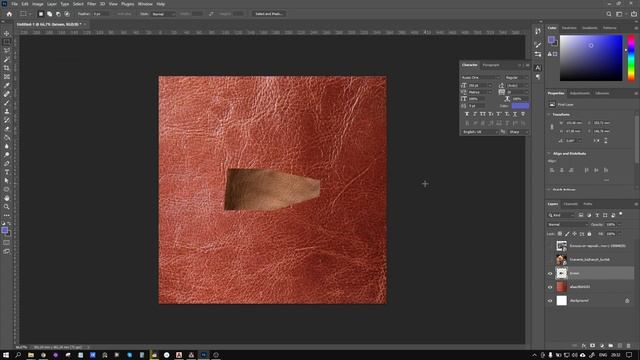
Task: Select the Pen tool
Action: (x=7, y=163)
